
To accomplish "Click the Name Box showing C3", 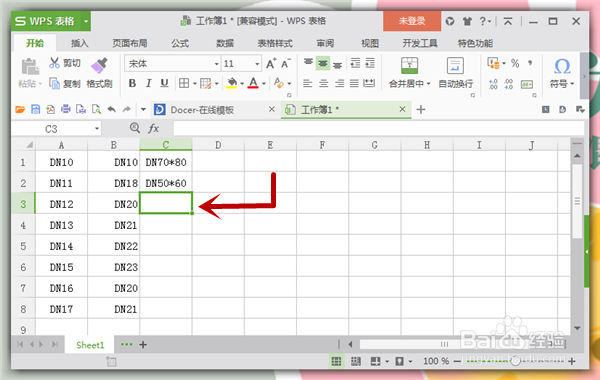I will (x=56, y=129).
